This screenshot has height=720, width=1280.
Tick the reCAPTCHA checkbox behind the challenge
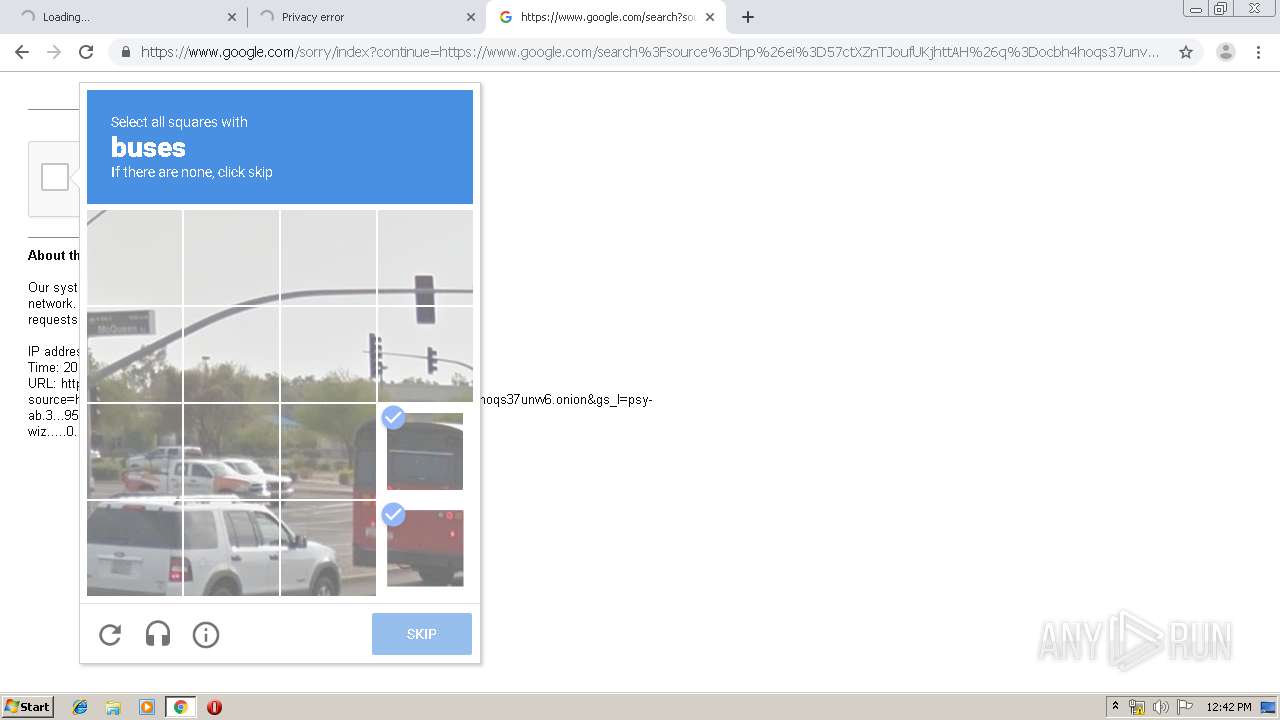pyautogui.click(x=55, y=177)
